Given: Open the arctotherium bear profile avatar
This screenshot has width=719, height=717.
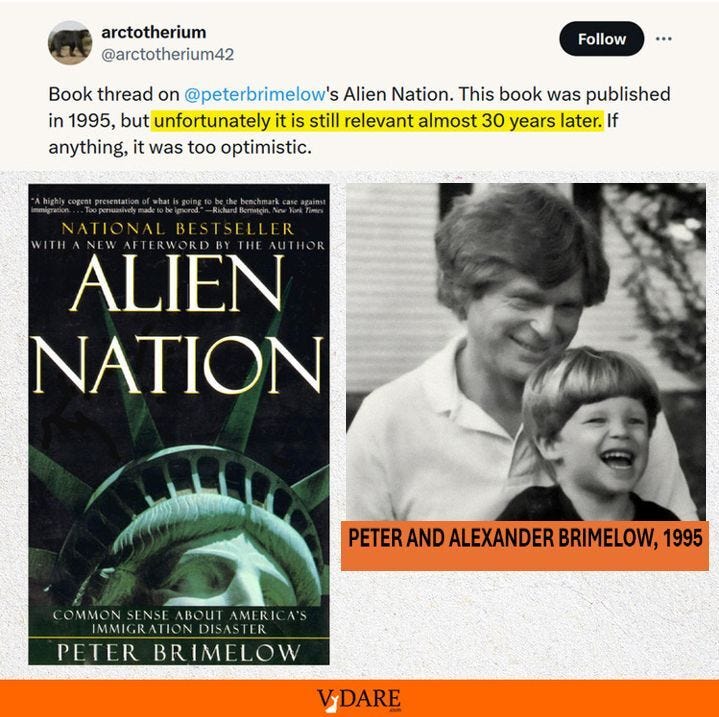Looking at the screenshot, I should tap(70, 43).
